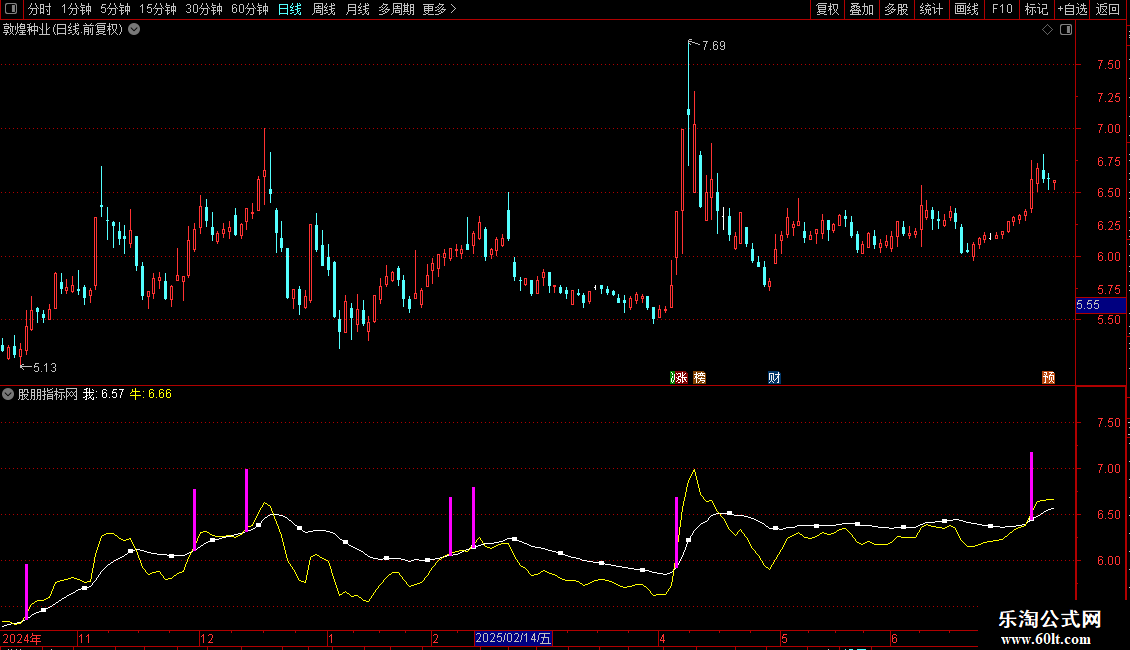Open the 多周期 multi-period tab
1130x650 pixels.
[396, 9]
